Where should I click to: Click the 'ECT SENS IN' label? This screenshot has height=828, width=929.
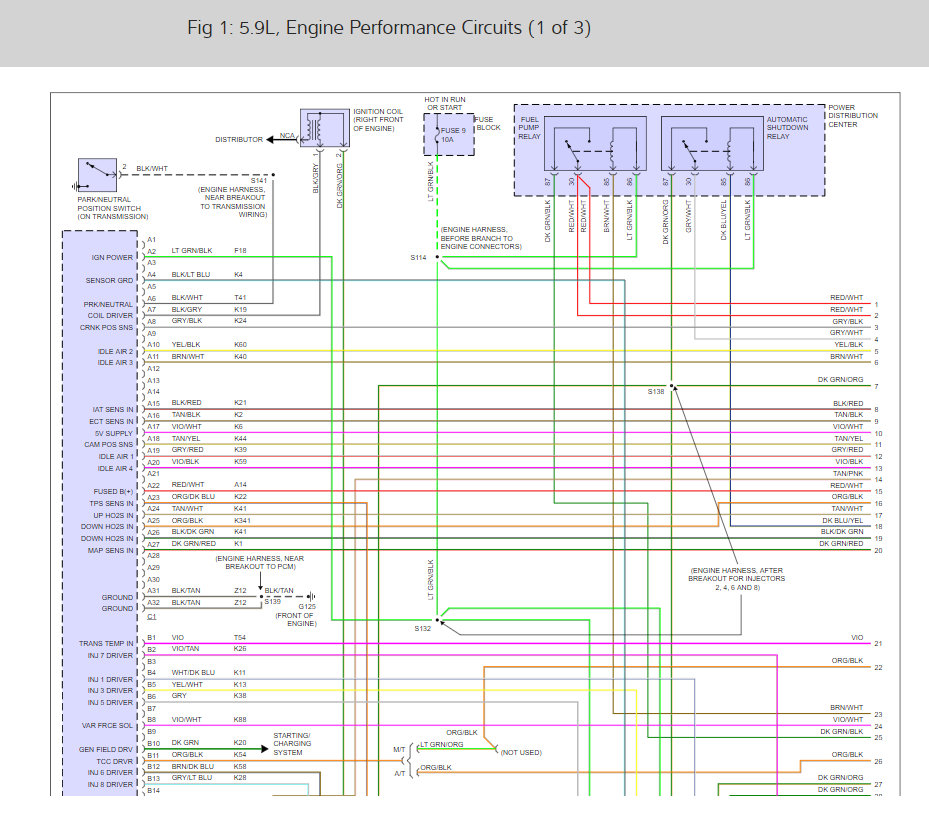pos(111,422)
